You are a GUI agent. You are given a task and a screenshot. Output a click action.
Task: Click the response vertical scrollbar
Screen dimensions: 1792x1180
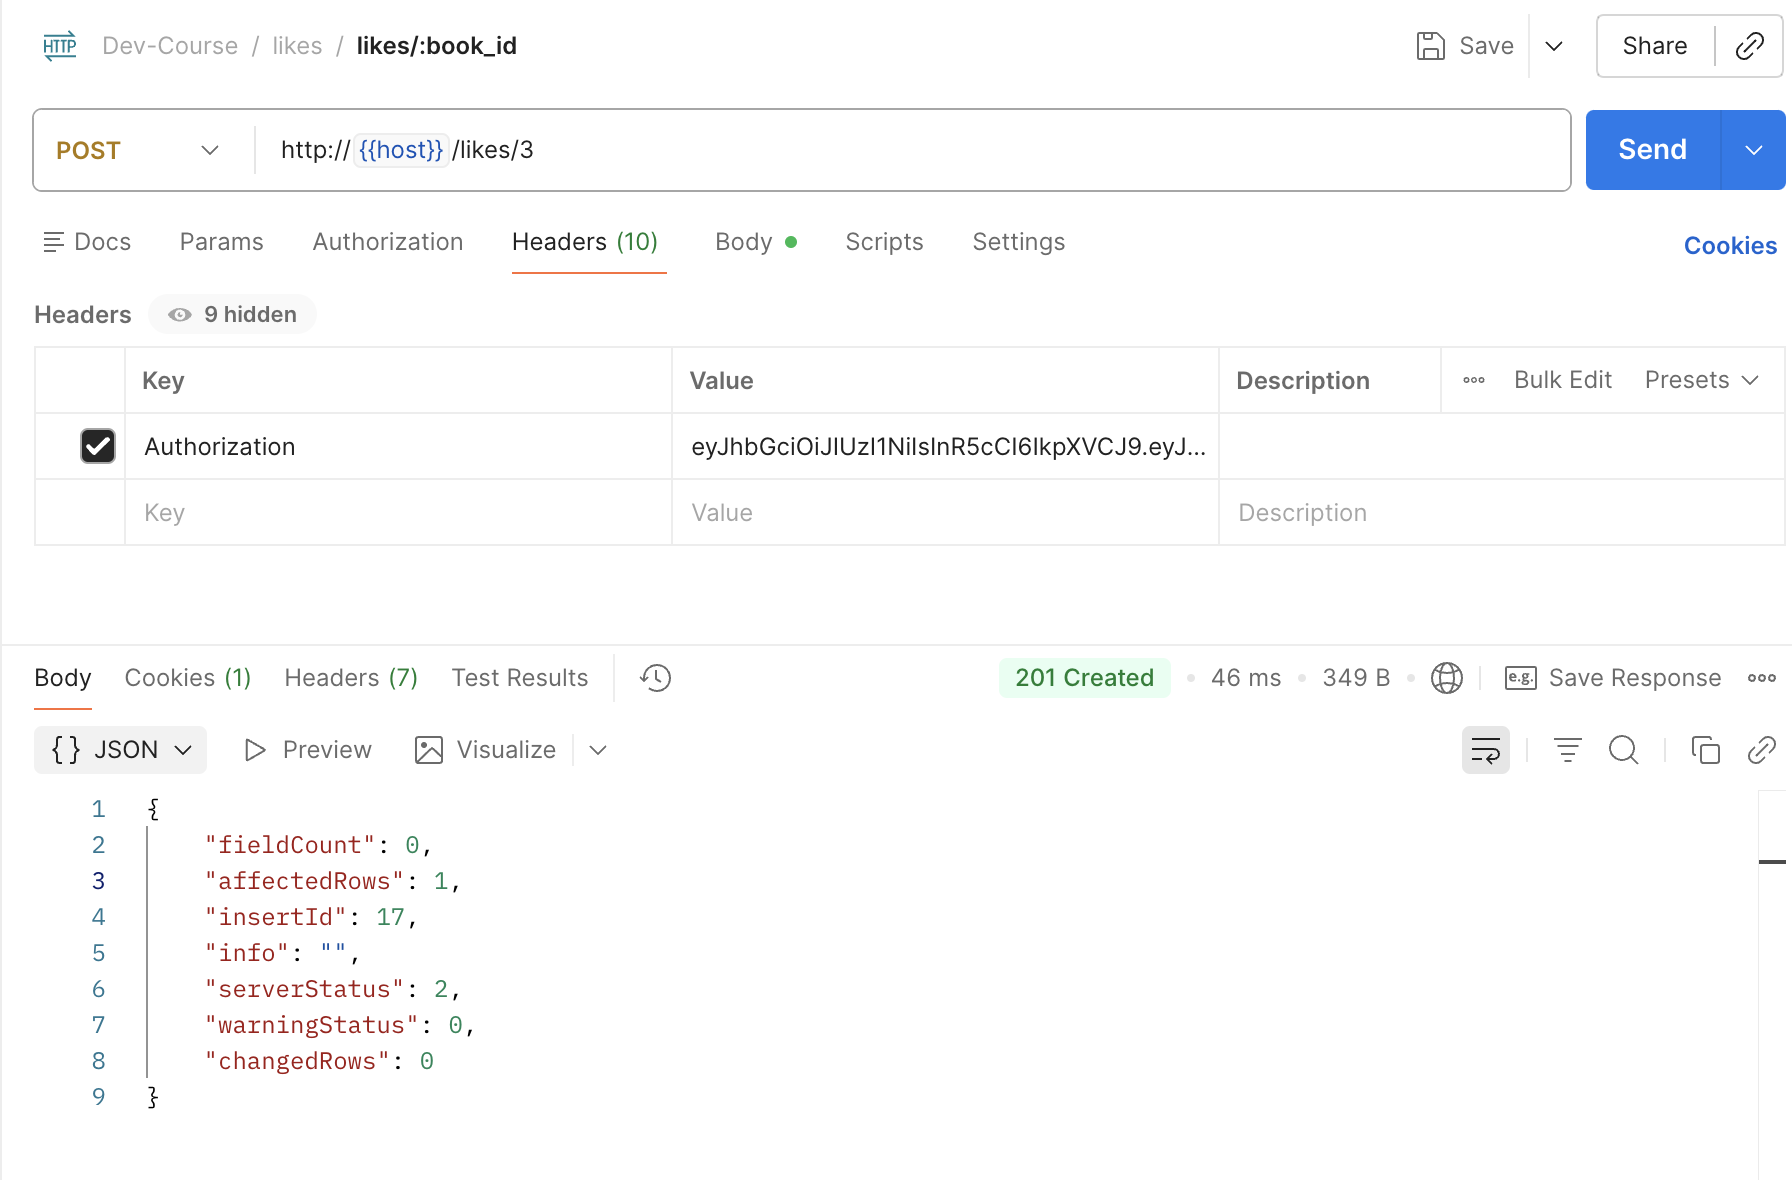point(1771,862)
